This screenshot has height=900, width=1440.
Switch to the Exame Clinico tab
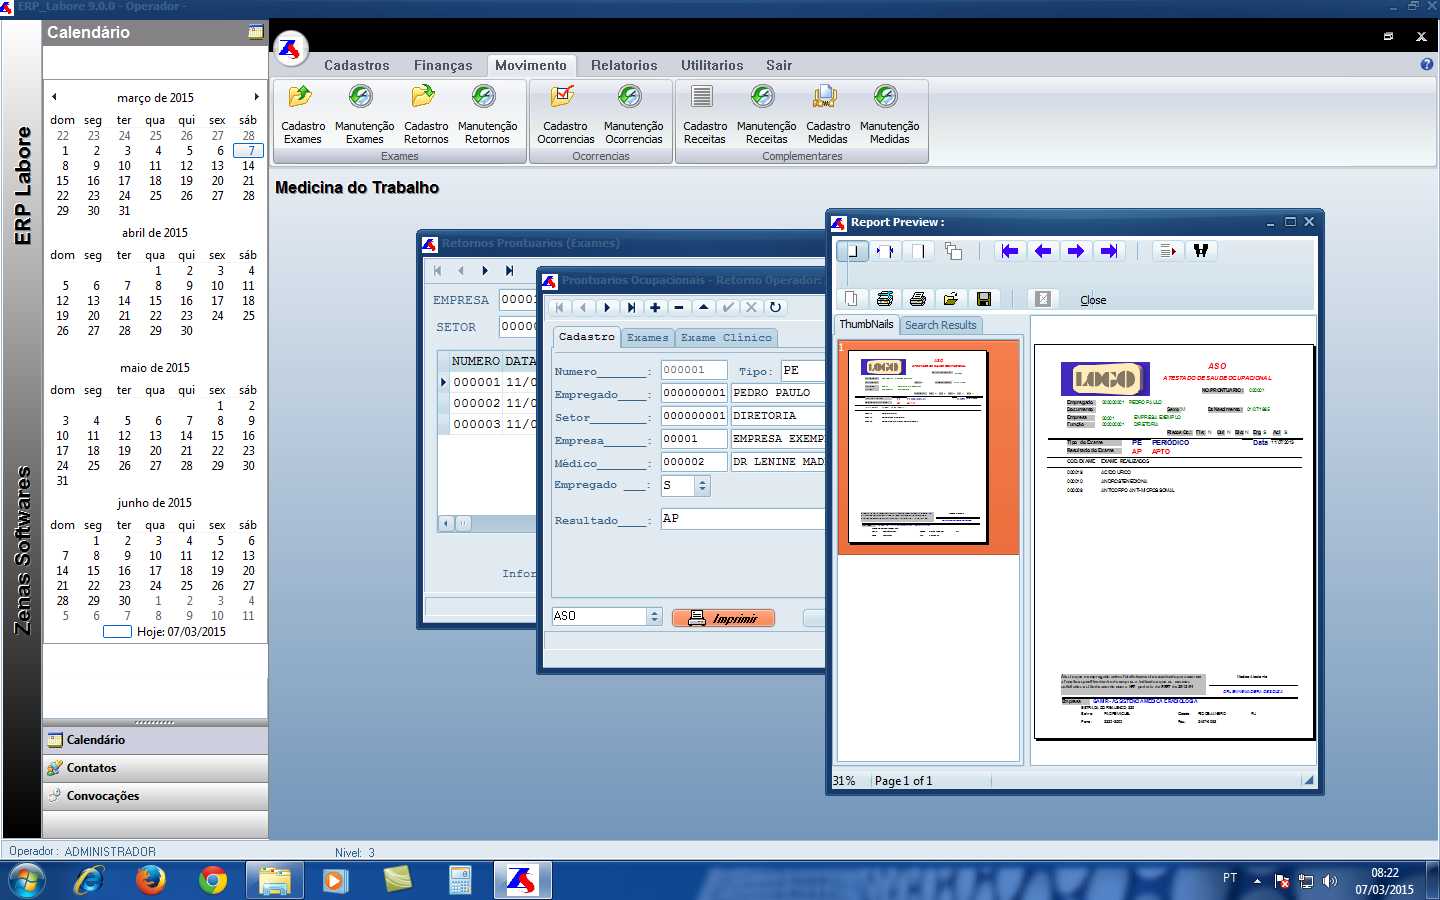tap(726, 338)
